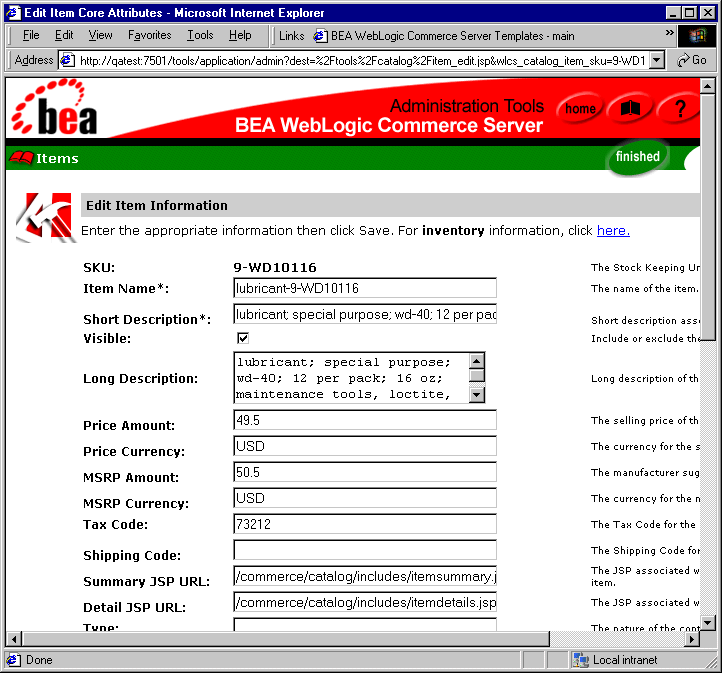Click the page vertical scrollbar thumb
The height and width of the screenshot is (673, 722).
[707, 217]
